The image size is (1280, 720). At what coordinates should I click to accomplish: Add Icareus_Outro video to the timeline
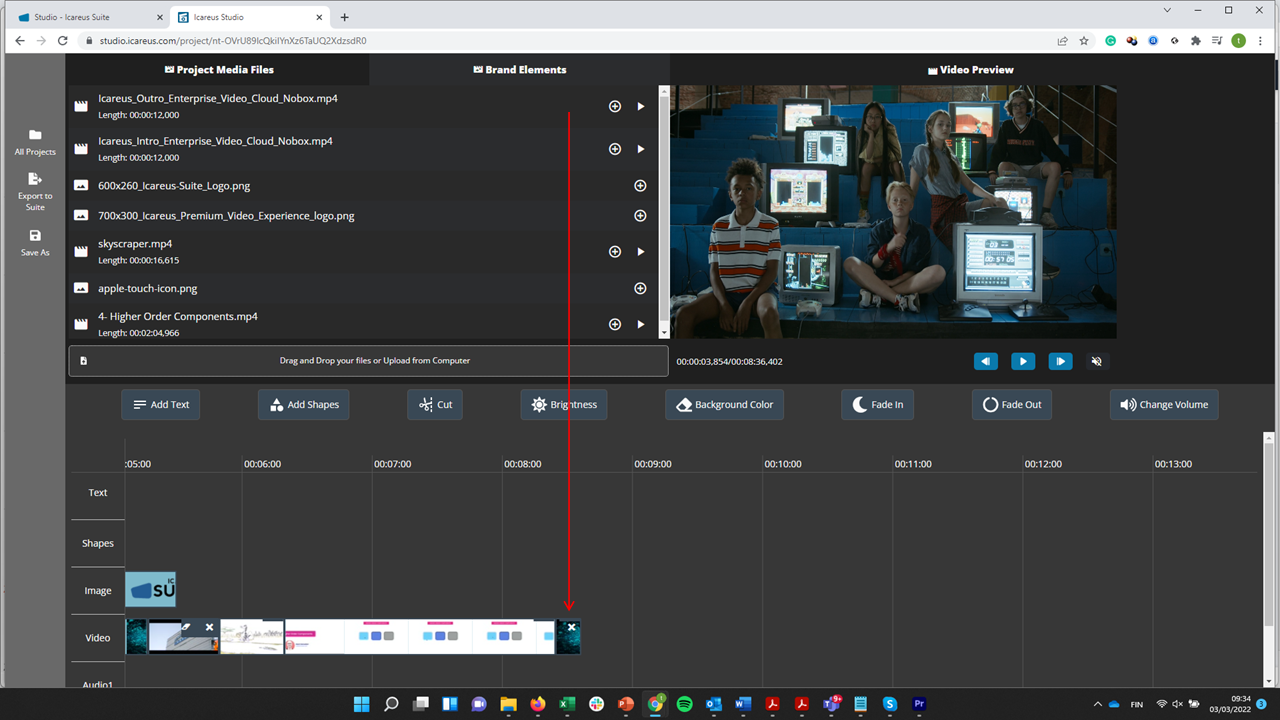pos(615,106)
